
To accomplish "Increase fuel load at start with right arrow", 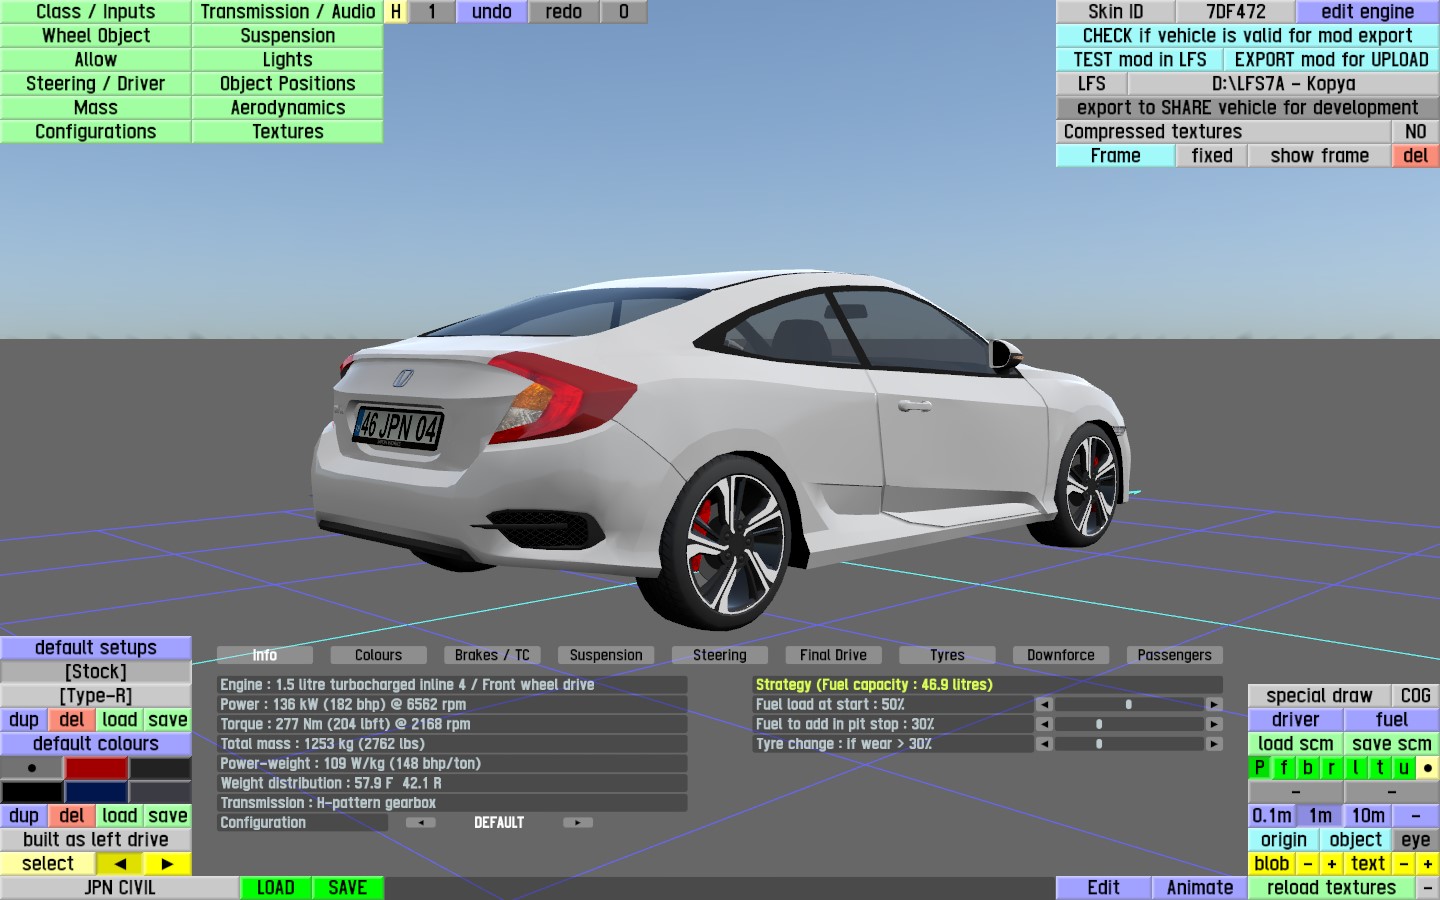I will pyautogui.click(x=1214, y=705).
